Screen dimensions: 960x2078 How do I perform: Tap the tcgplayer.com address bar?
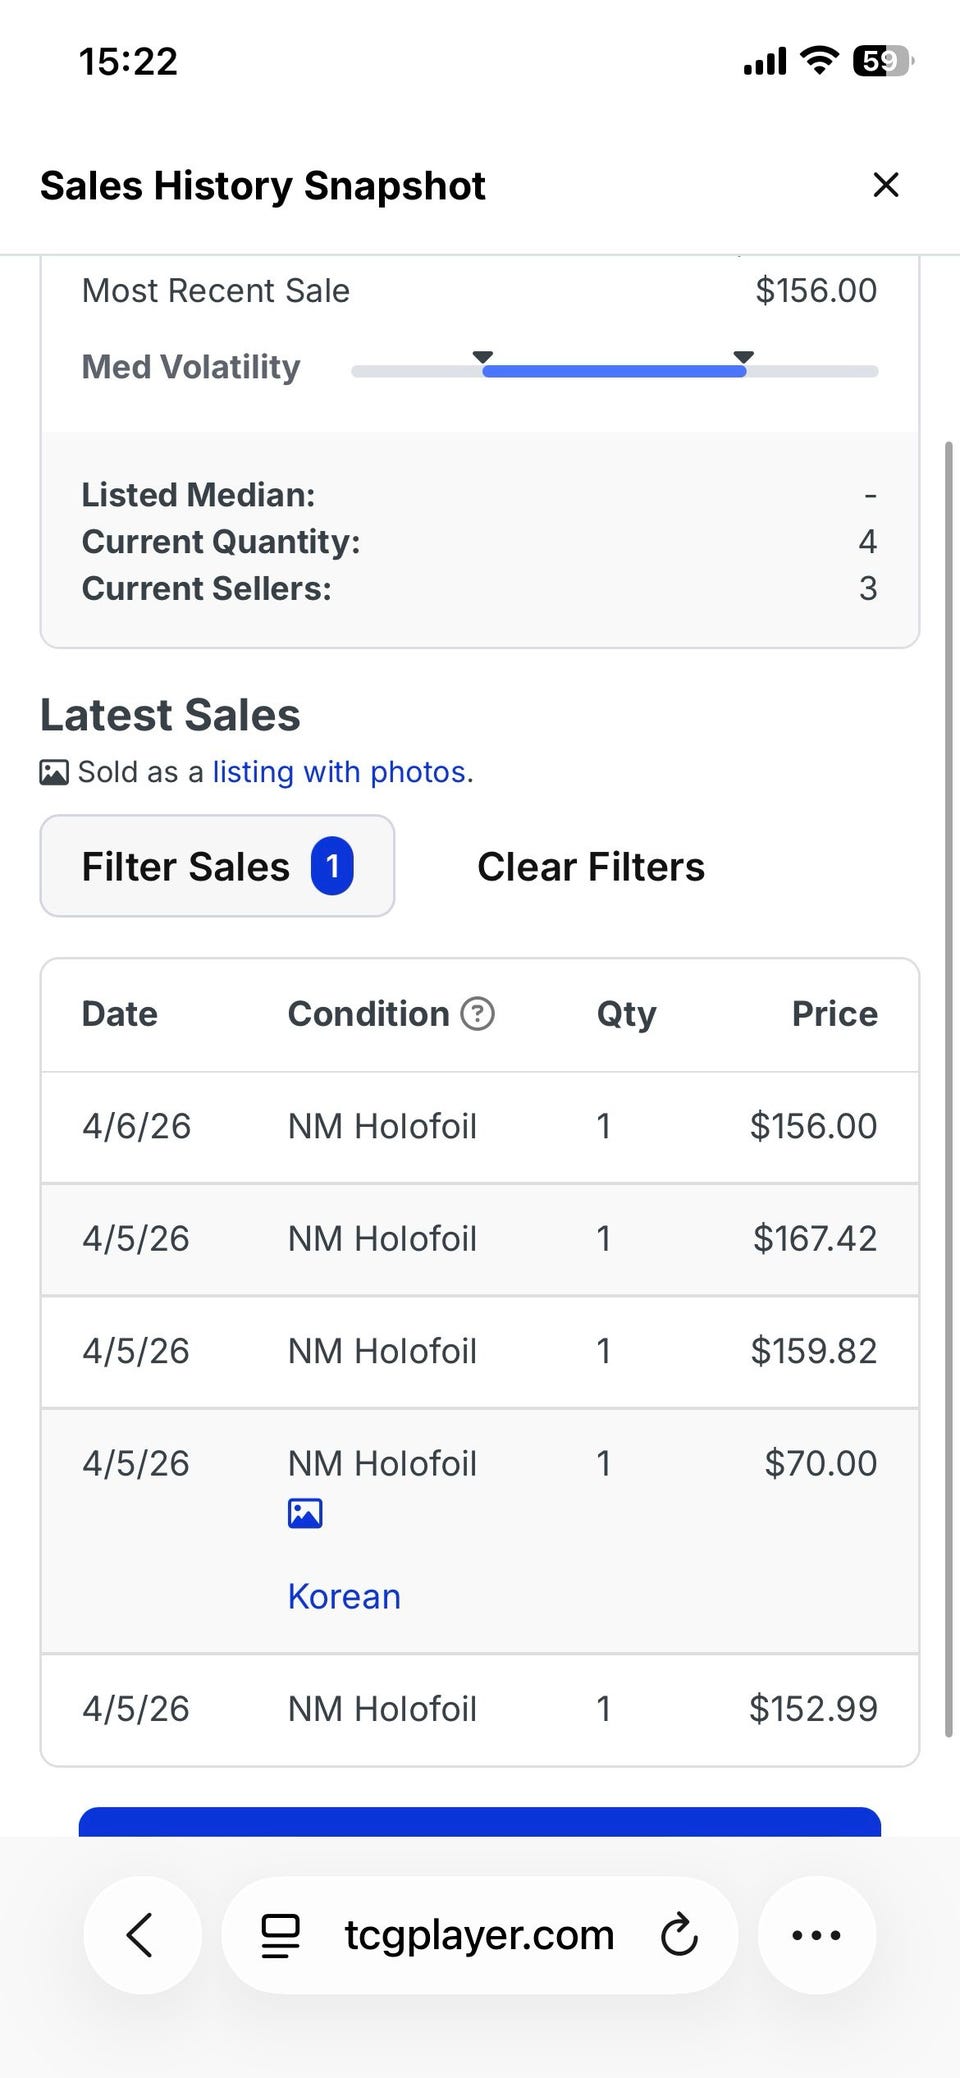tap(479, 1935)
